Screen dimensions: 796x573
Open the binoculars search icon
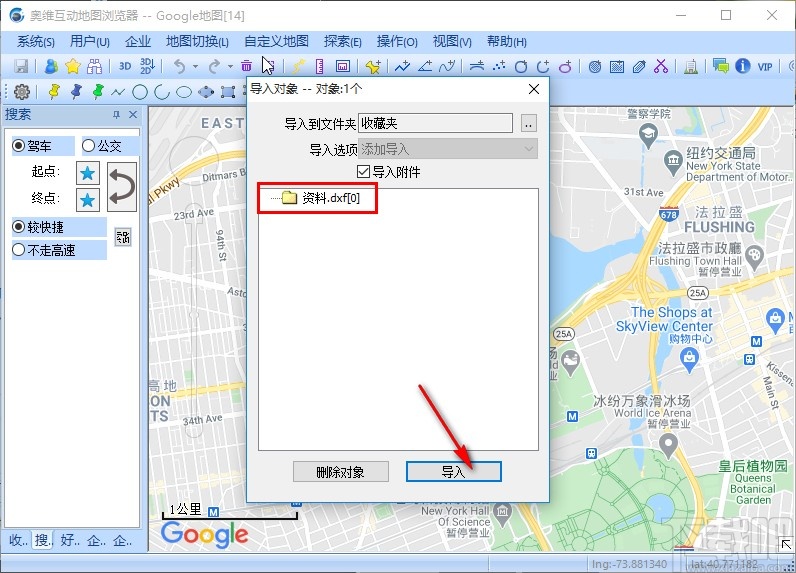coord(94,66)
